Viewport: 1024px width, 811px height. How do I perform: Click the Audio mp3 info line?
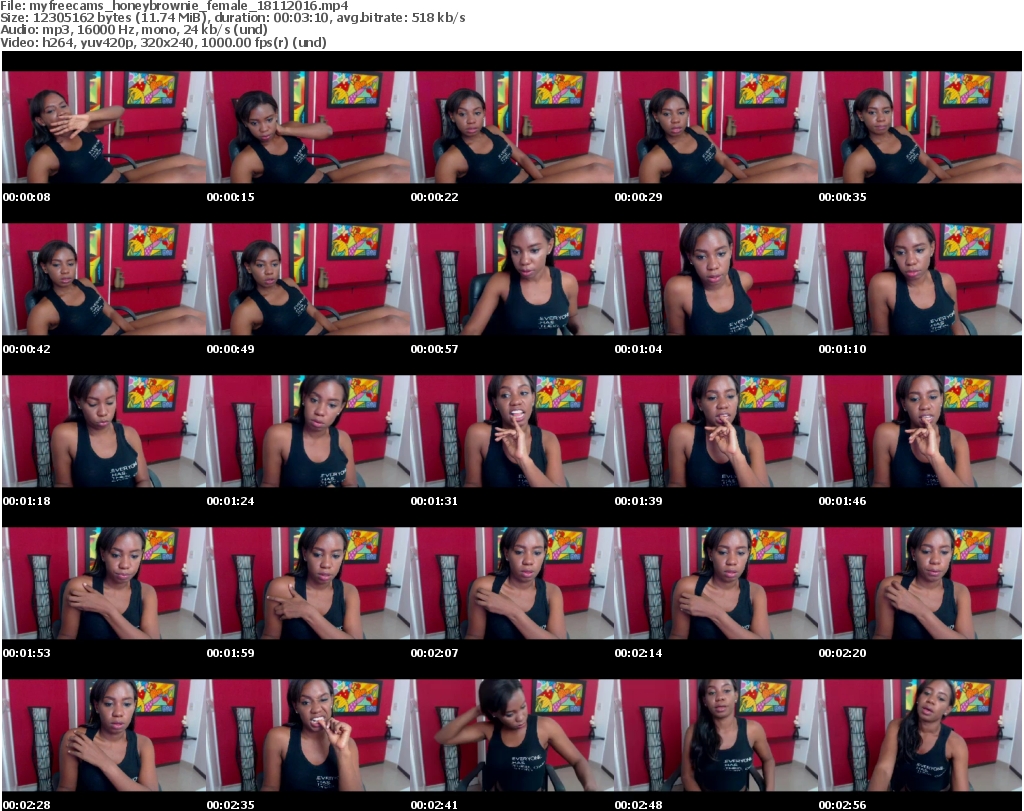(x=134, y=30)
